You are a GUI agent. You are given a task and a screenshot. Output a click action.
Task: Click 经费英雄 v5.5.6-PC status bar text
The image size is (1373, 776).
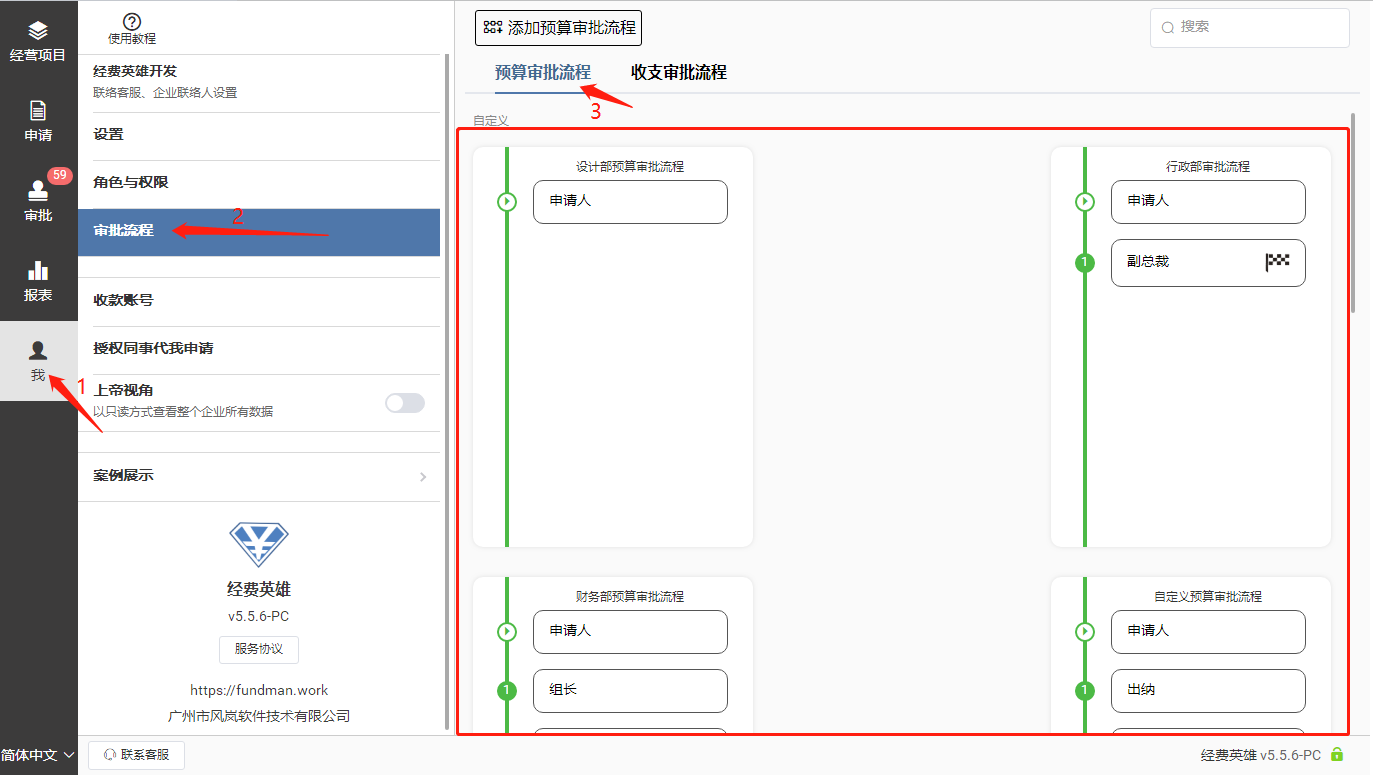tap(1261, 756)
